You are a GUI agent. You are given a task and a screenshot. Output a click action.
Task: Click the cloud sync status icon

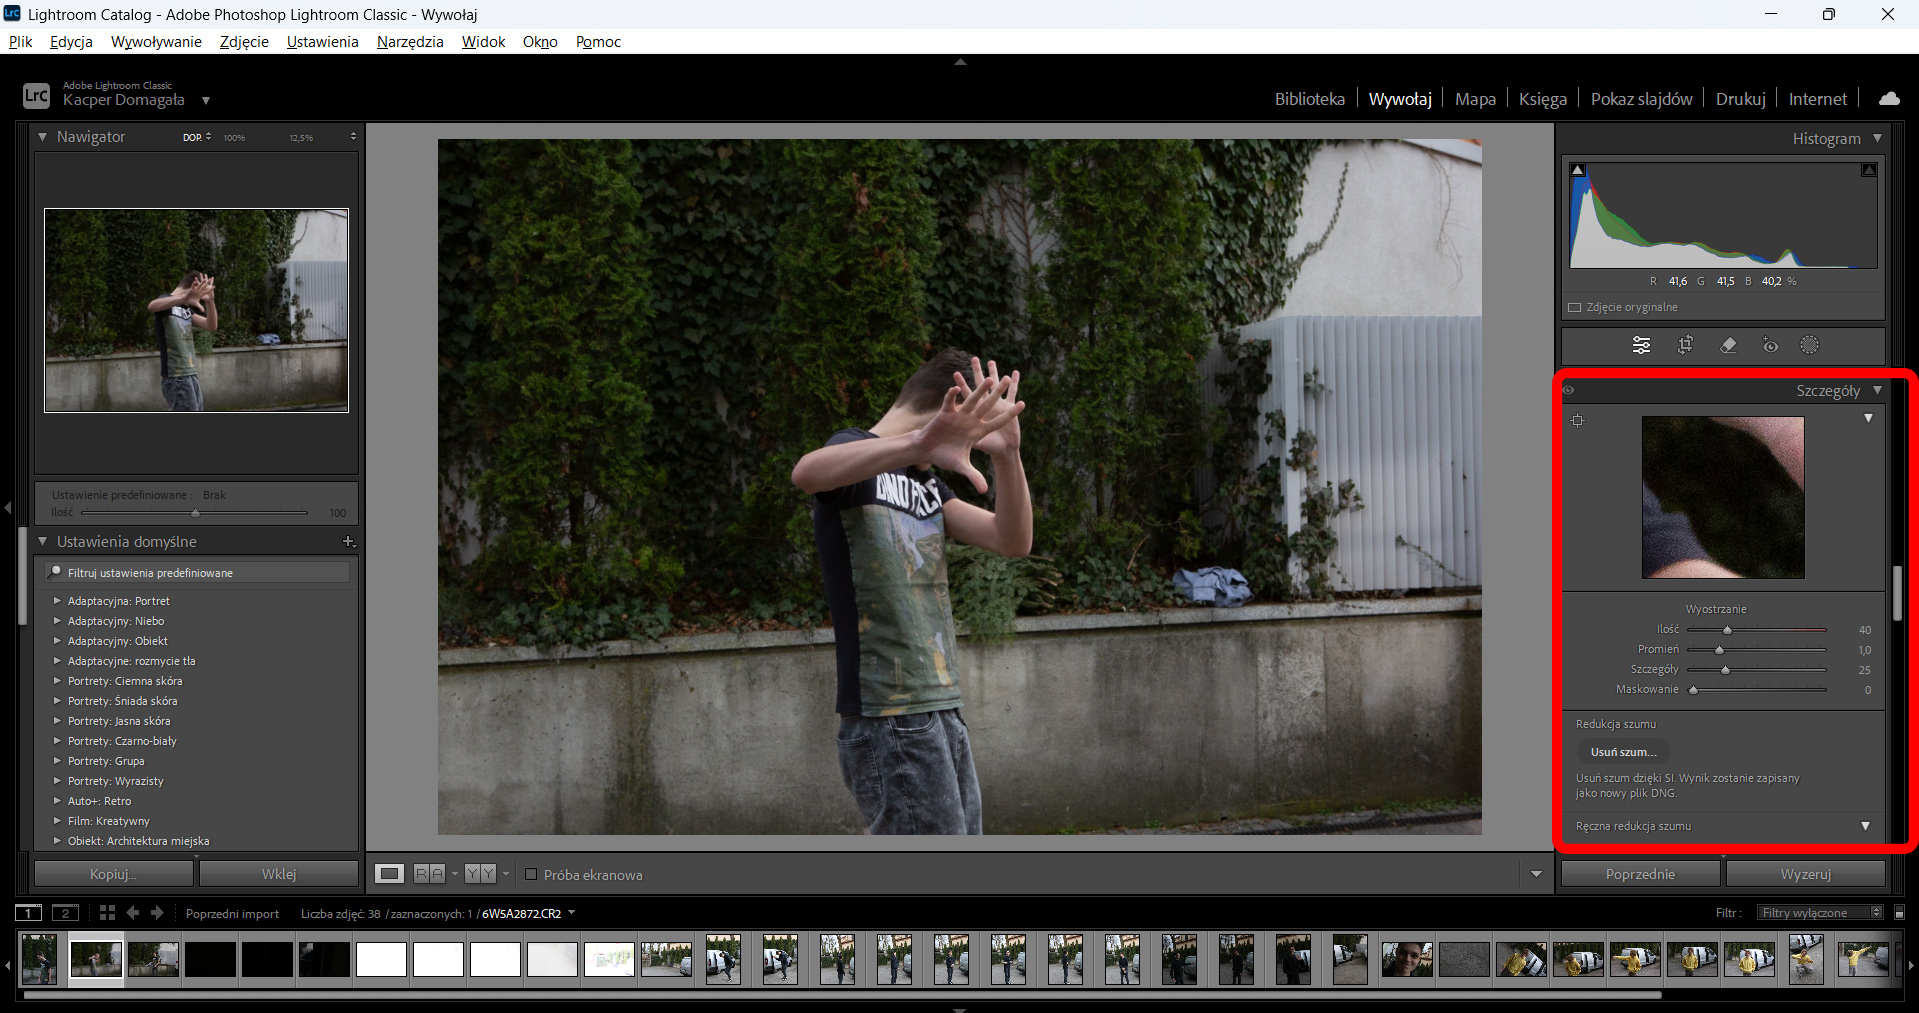[1889, 98]
